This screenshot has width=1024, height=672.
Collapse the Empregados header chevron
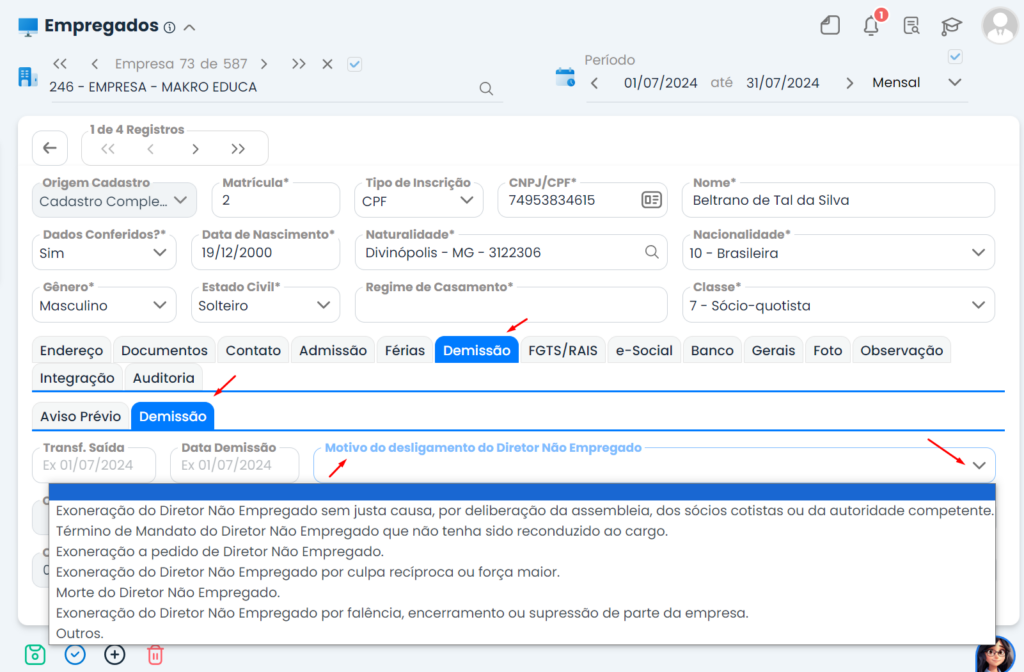click(x=189, y=27)
